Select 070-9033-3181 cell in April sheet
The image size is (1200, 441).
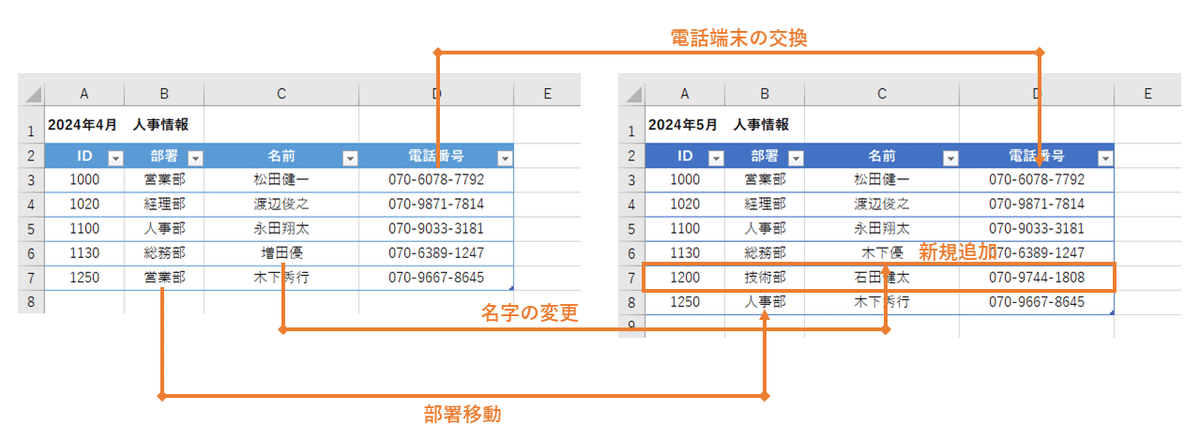436,228
